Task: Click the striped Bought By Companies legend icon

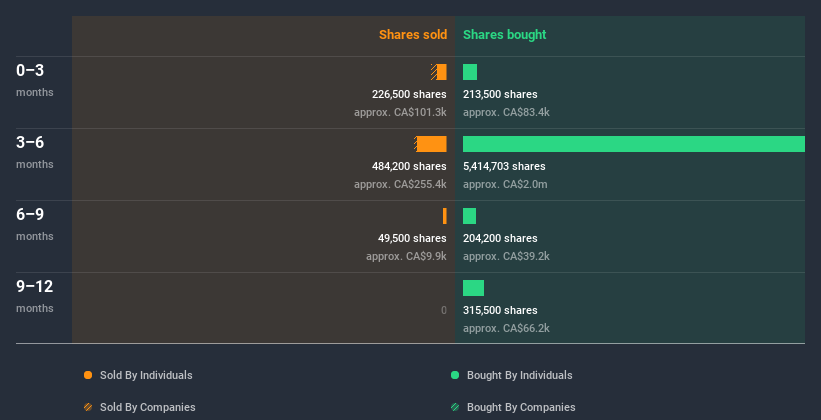Action: coord(455,407)
